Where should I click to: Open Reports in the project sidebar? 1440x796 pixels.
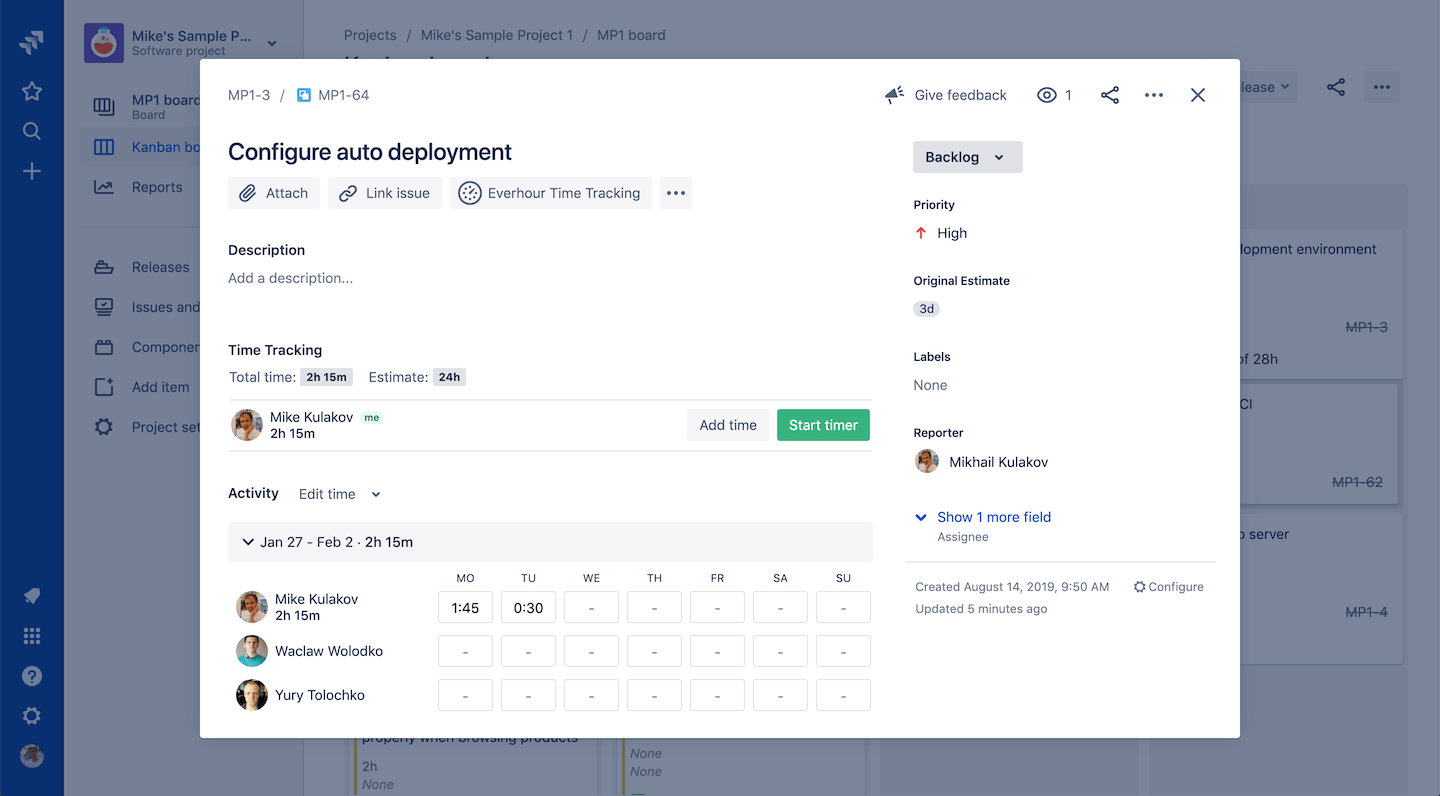[x=157, y=187]
